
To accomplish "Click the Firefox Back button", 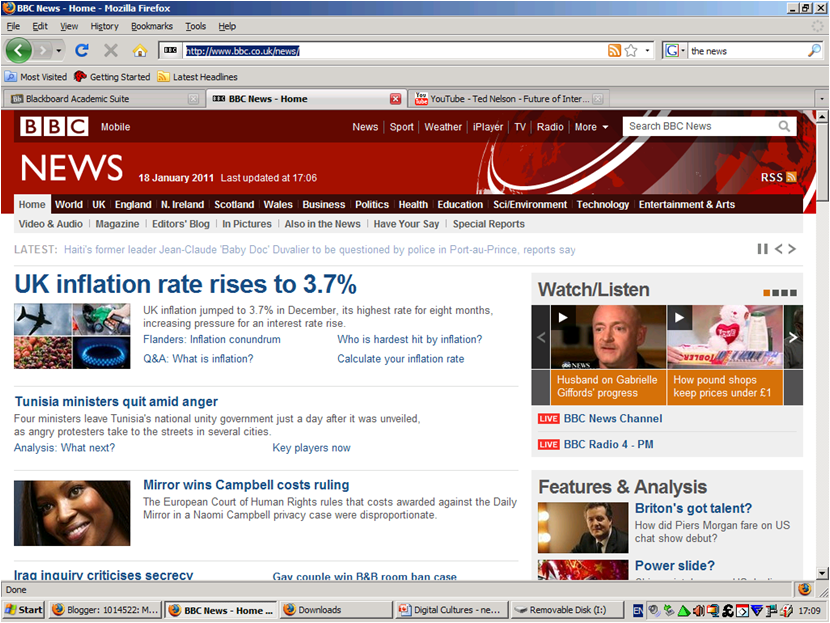I will pos(19,51).
